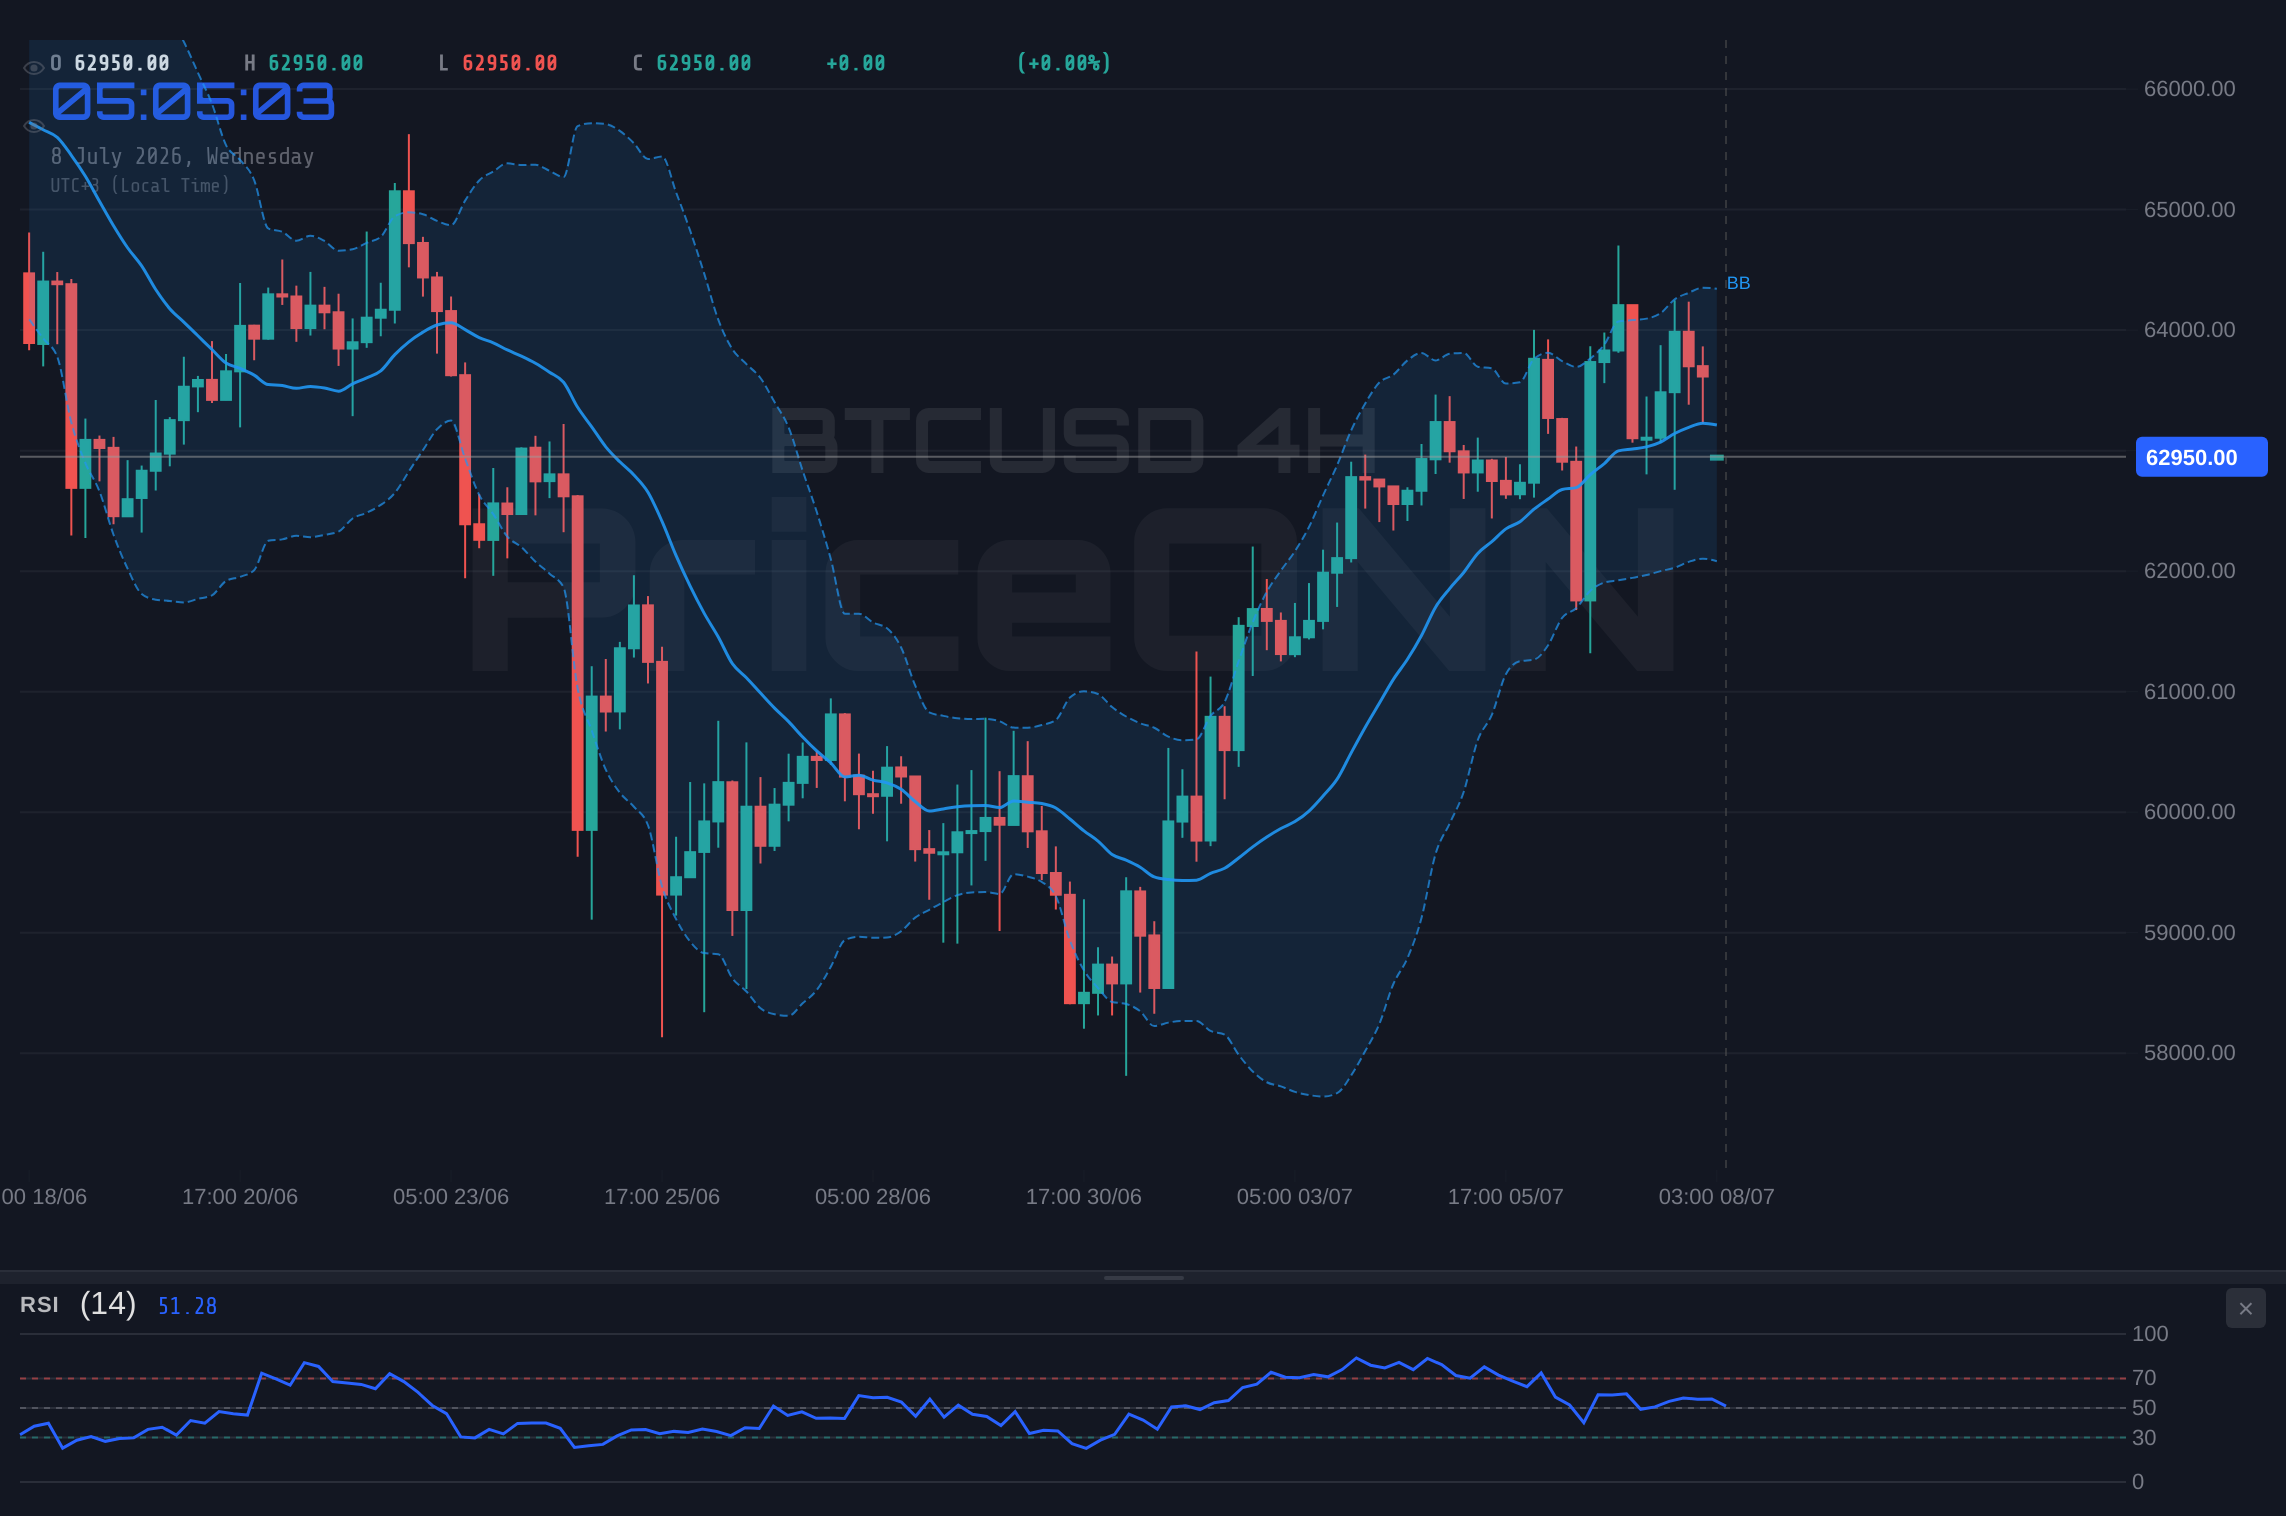This screenshot has width=2286, height=1516.
Task: Click the Close value C 62950.00
Action: pyautogui.click(x=692, y=63)
